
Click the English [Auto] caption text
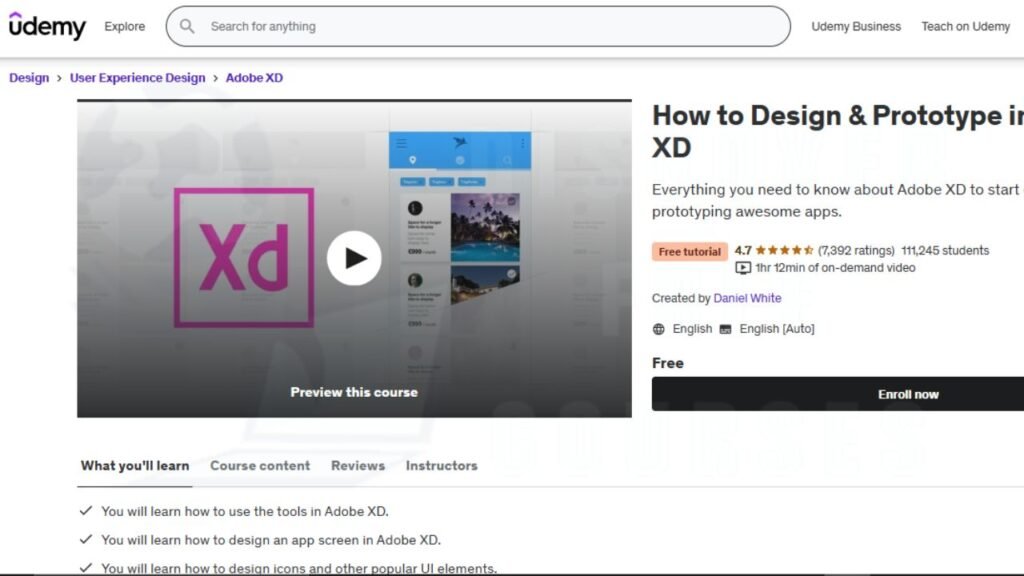coord(776,329)
